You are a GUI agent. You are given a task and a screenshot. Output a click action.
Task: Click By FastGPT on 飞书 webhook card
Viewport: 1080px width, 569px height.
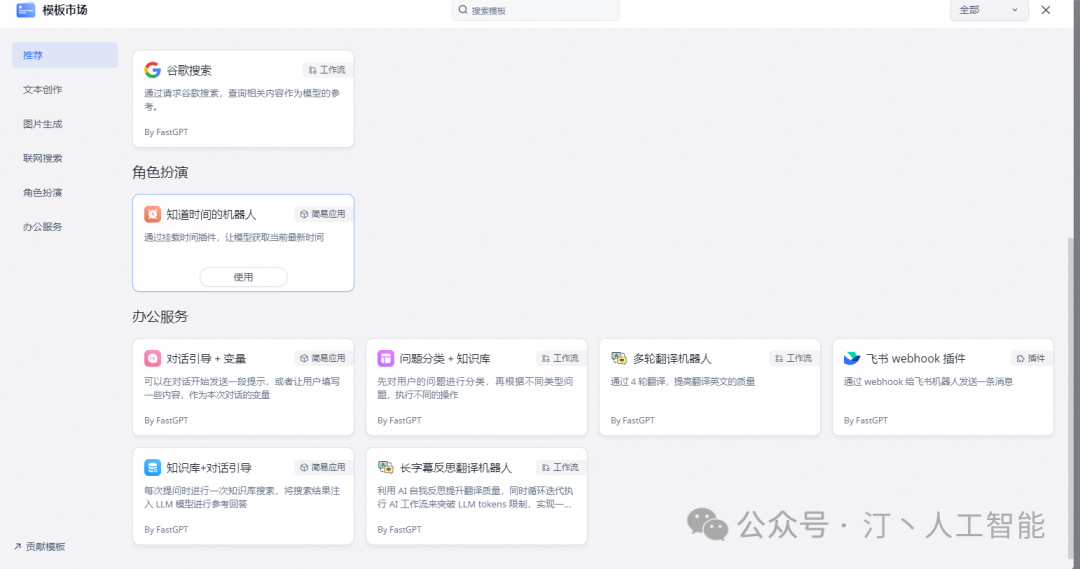pyautogui.click(x=866, y=420)
